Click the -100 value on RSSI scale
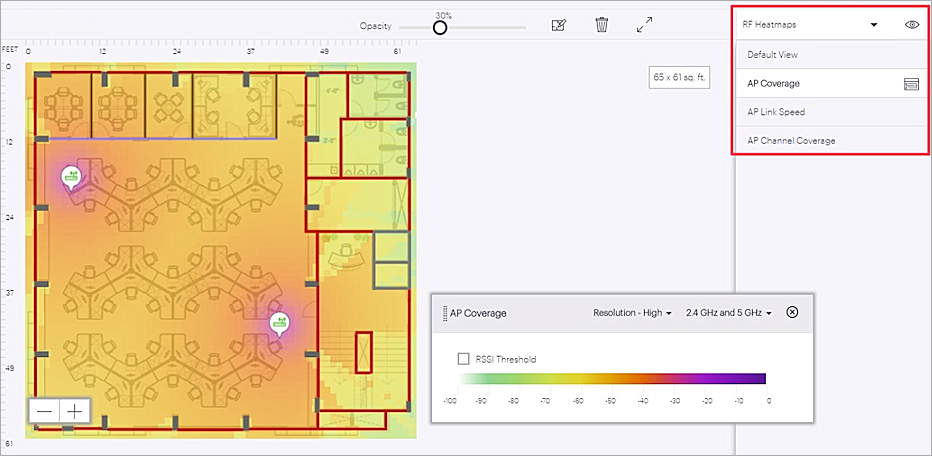Image resolution: width=932 pixels, height=456 pixels. 450,401
